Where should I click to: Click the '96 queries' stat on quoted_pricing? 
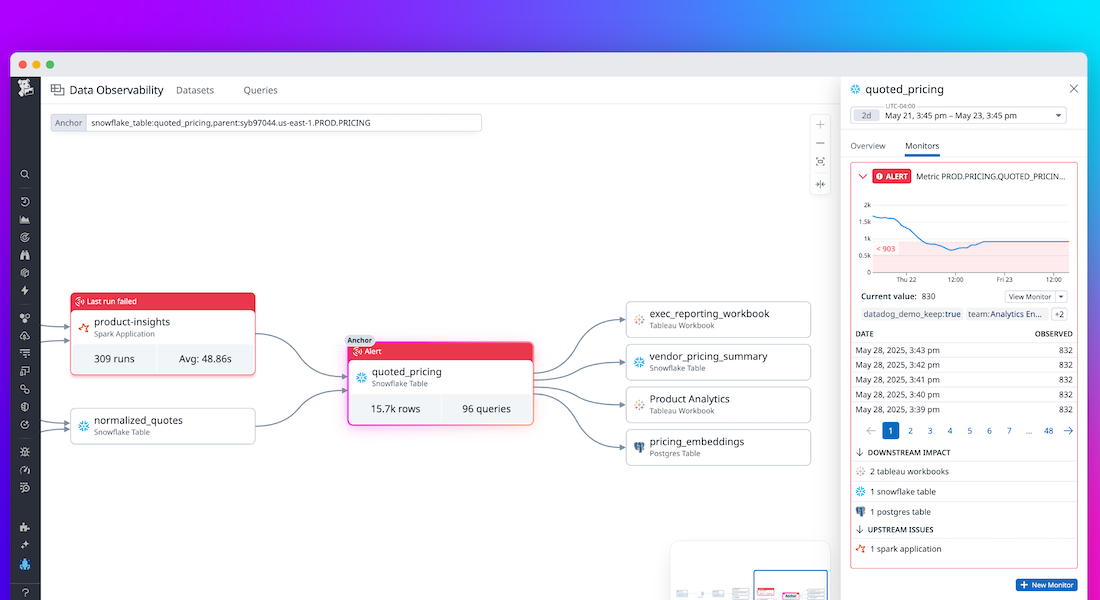tap(486, 408)
